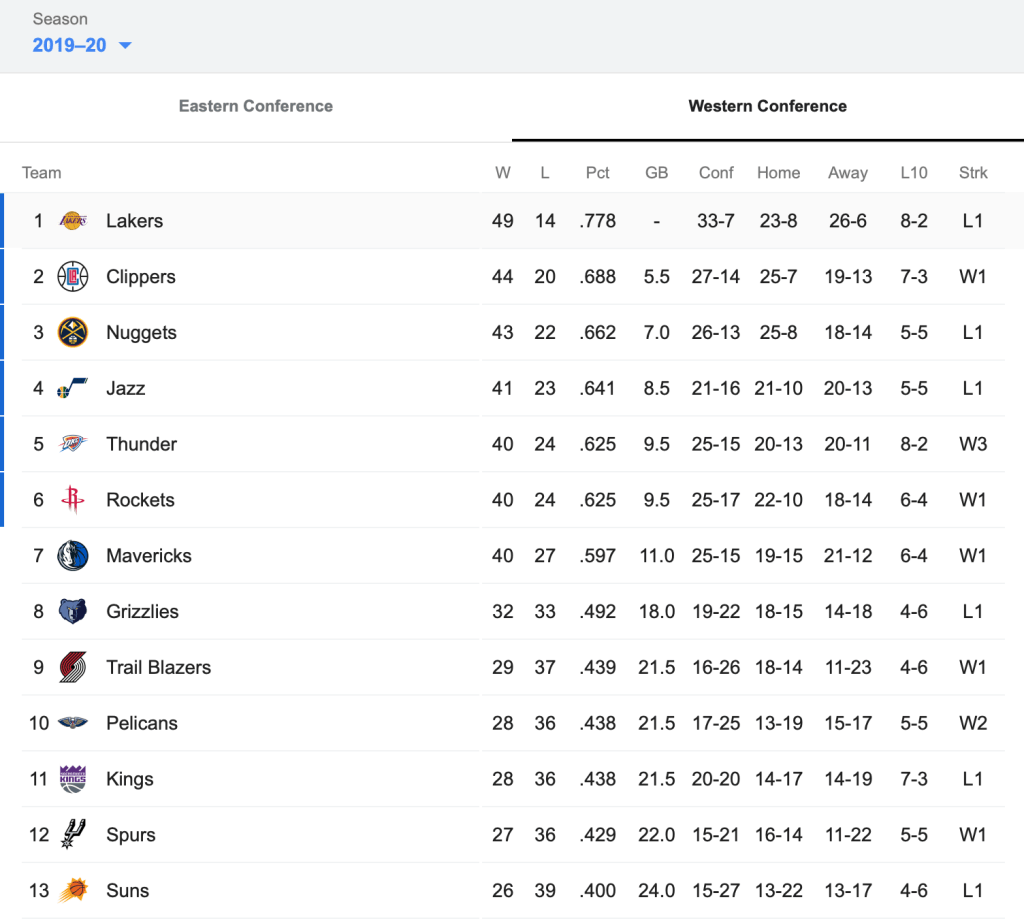Click the Strk column header
1024x923 pixels.
click(972, 173)
